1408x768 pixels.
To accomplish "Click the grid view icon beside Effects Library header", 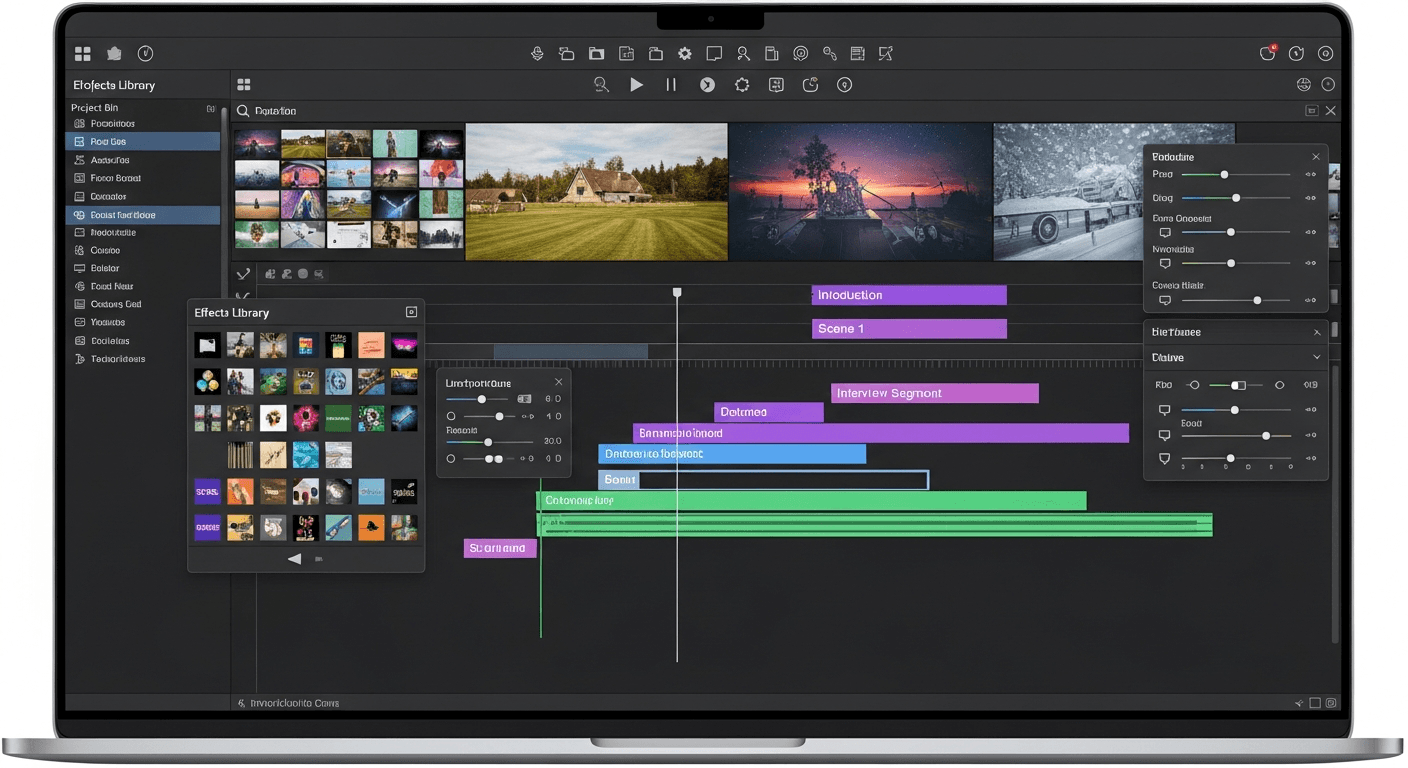I will (411, 311).
